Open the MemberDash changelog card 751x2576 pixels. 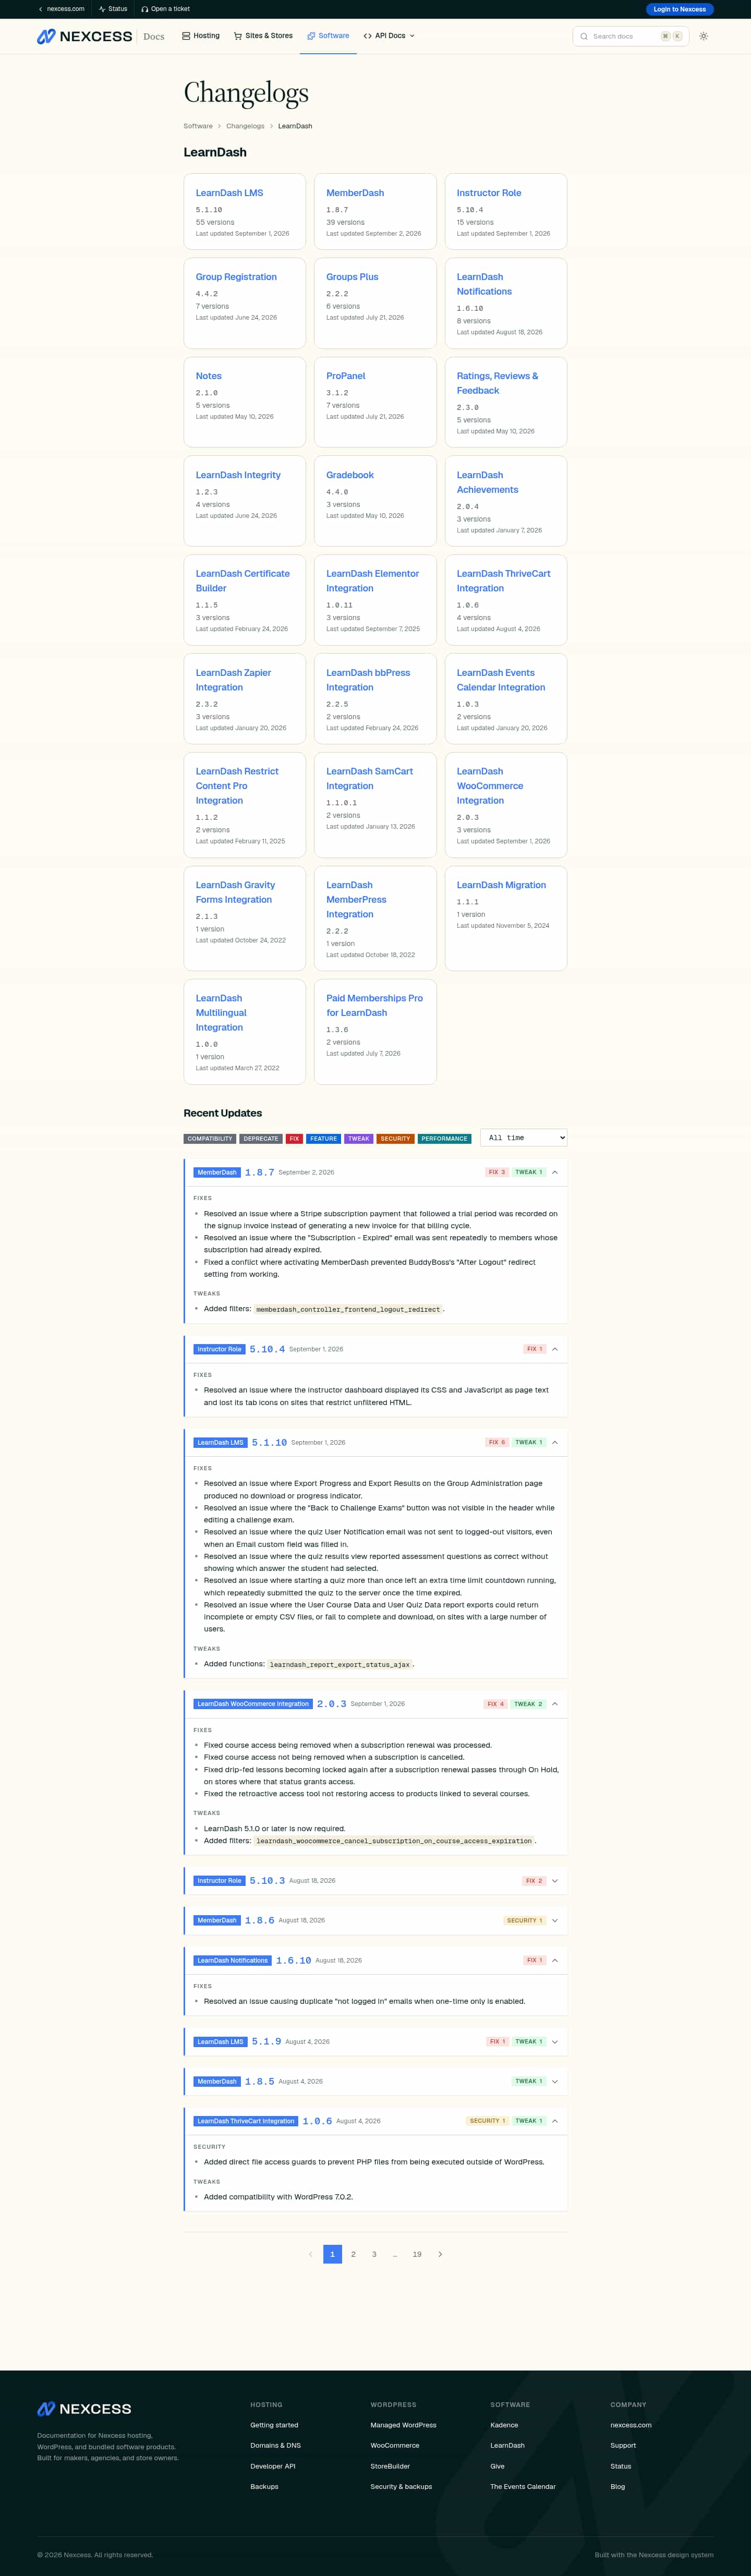pos(375,211)
